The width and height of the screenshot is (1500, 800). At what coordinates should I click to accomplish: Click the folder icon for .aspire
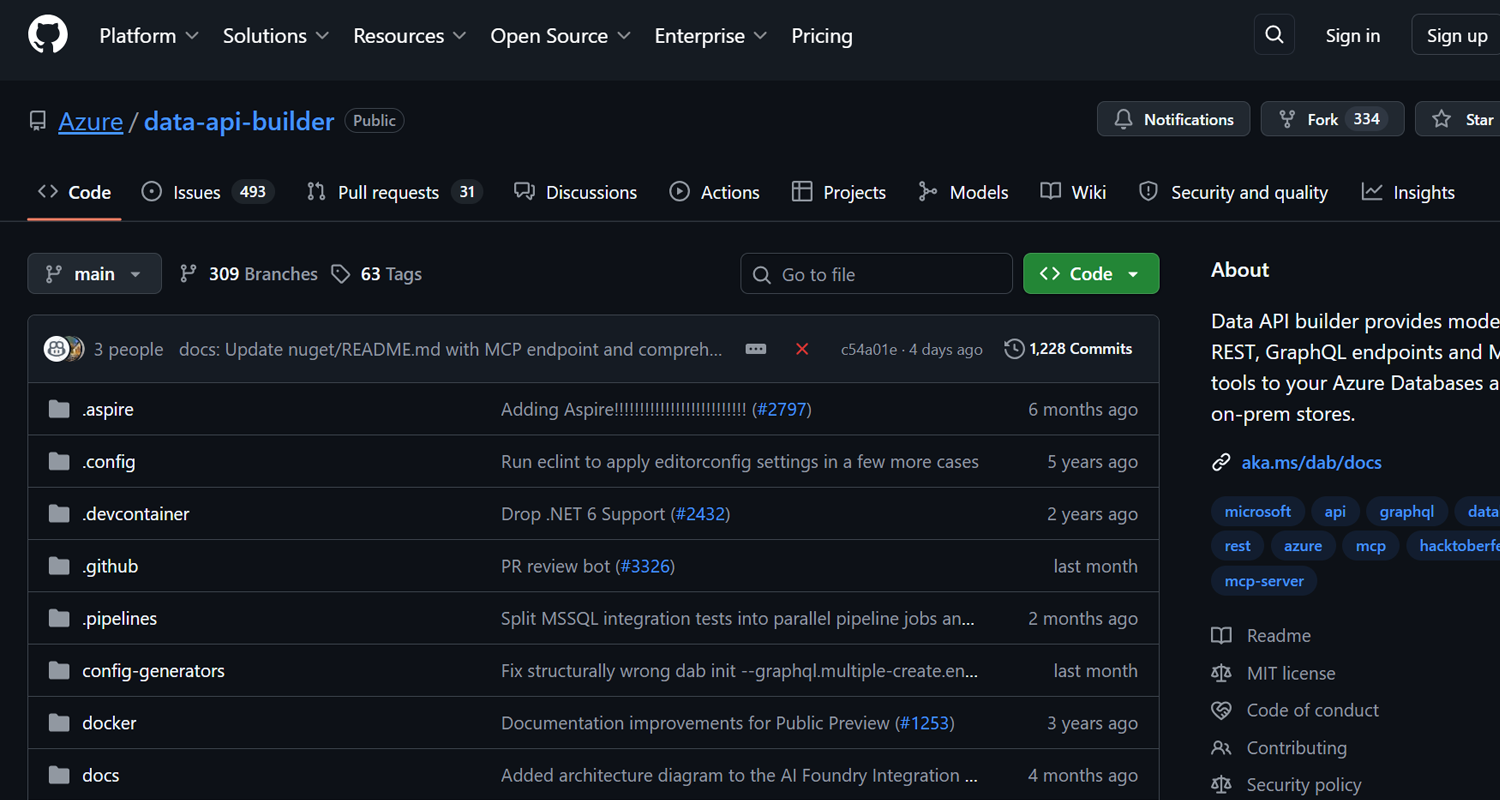(59, 409)
